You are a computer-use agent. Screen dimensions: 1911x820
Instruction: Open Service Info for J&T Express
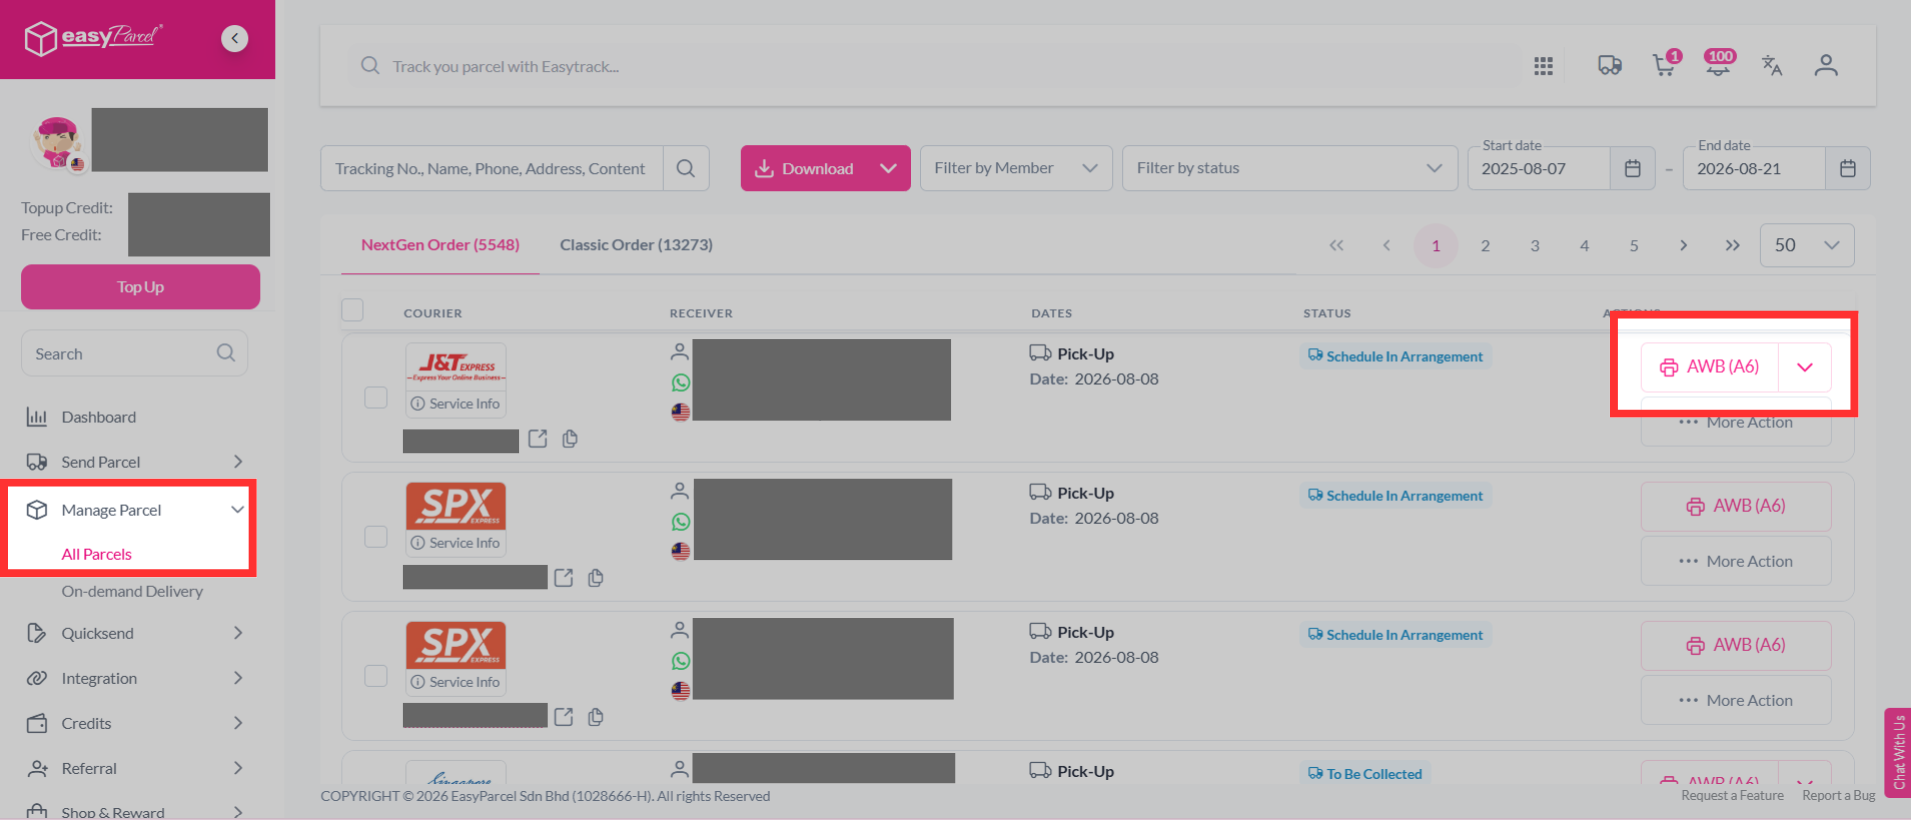coord(456,404)
